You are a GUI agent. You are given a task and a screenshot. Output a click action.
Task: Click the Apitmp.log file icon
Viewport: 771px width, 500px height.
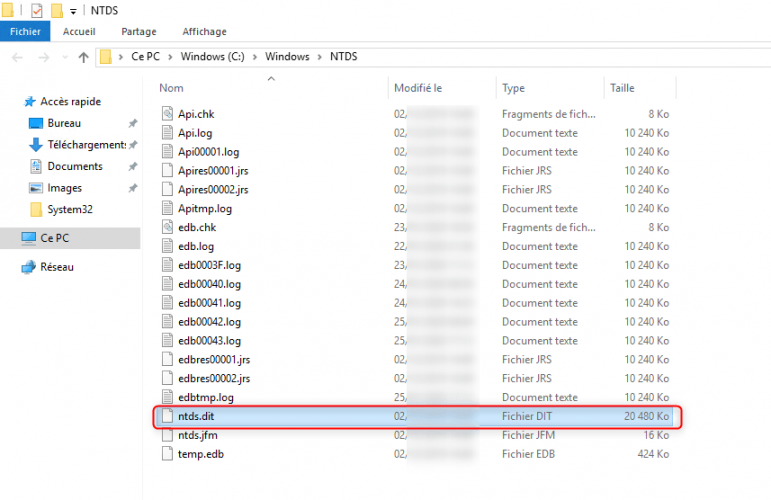167,208
